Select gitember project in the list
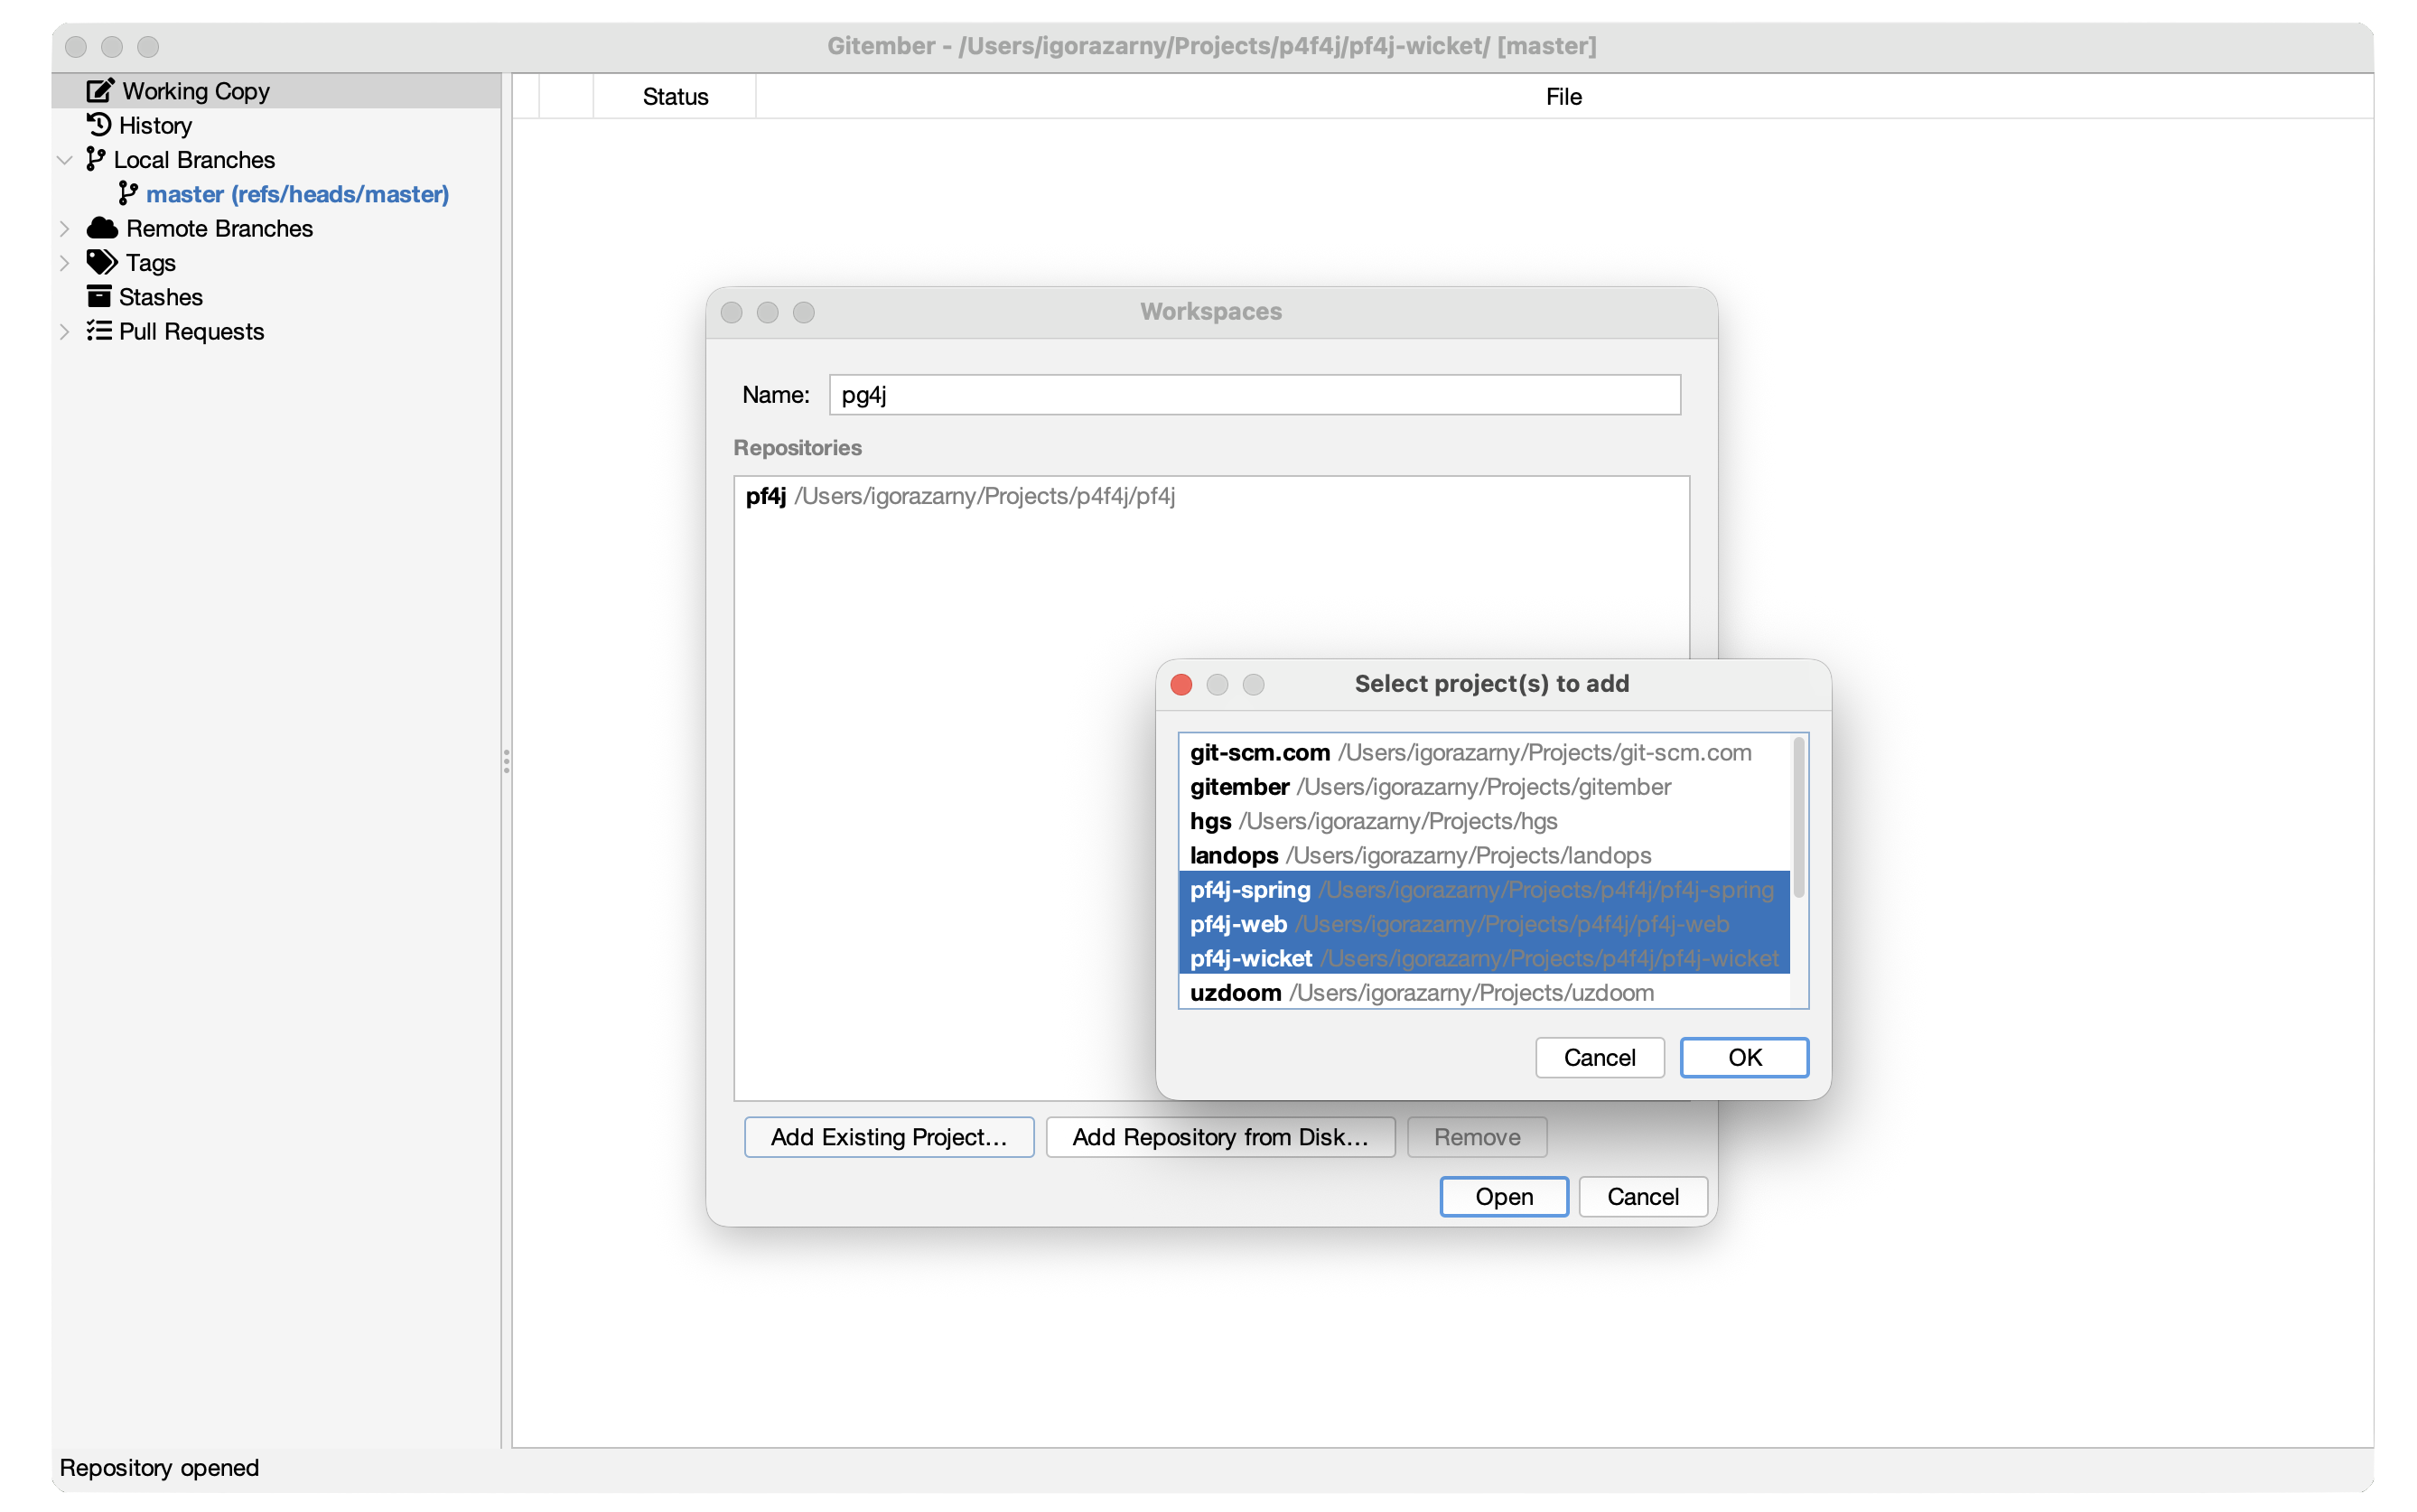 (x=1484, y=787)
